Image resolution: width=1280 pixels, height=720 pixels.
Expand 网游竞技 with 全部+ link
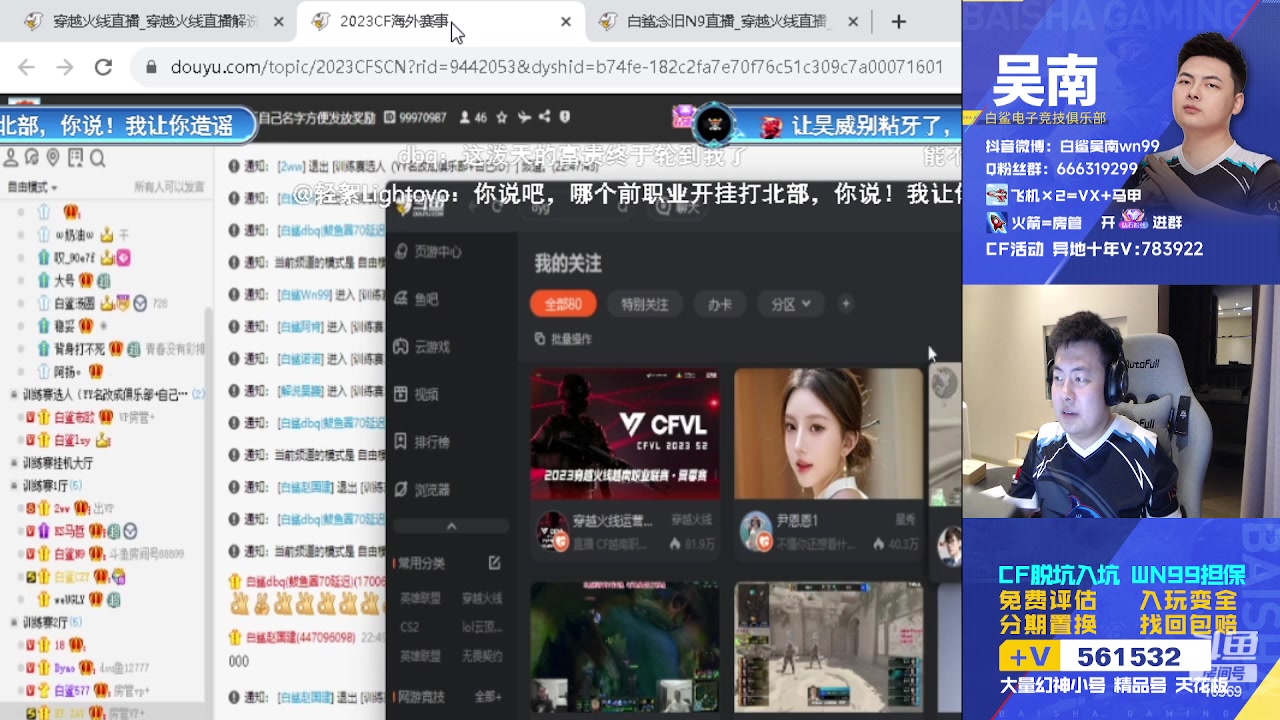(x=488, y=696)
